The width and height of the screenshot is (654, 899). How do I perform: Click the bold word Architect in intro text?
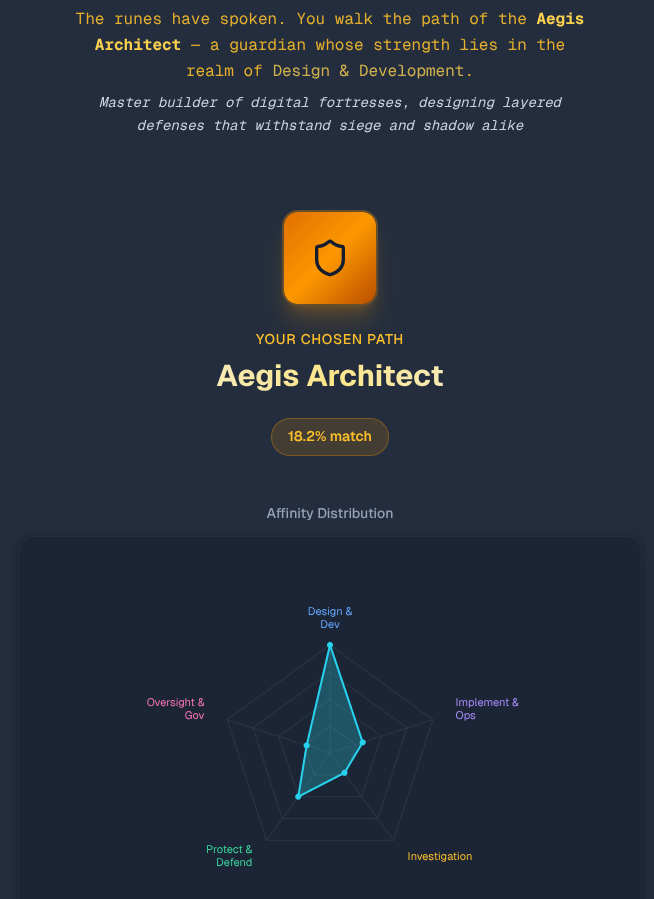pyautogui.click(x=138, y=45)
